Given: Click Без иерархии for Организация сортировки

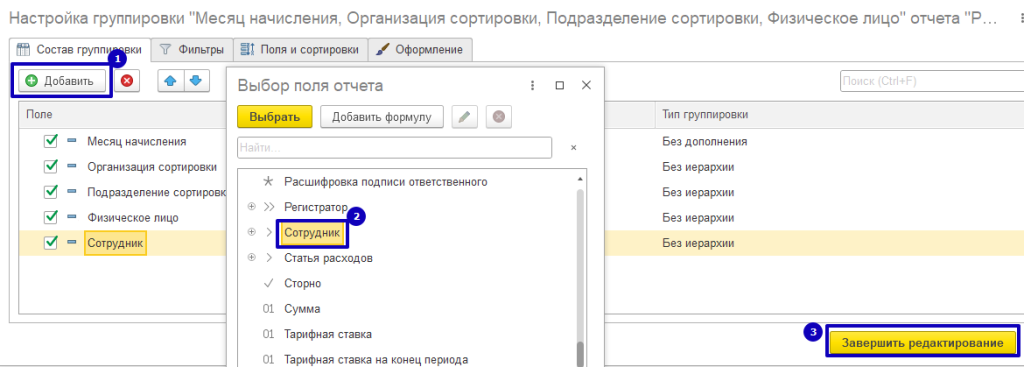Looking at the screenshot, I should [698, 167].
